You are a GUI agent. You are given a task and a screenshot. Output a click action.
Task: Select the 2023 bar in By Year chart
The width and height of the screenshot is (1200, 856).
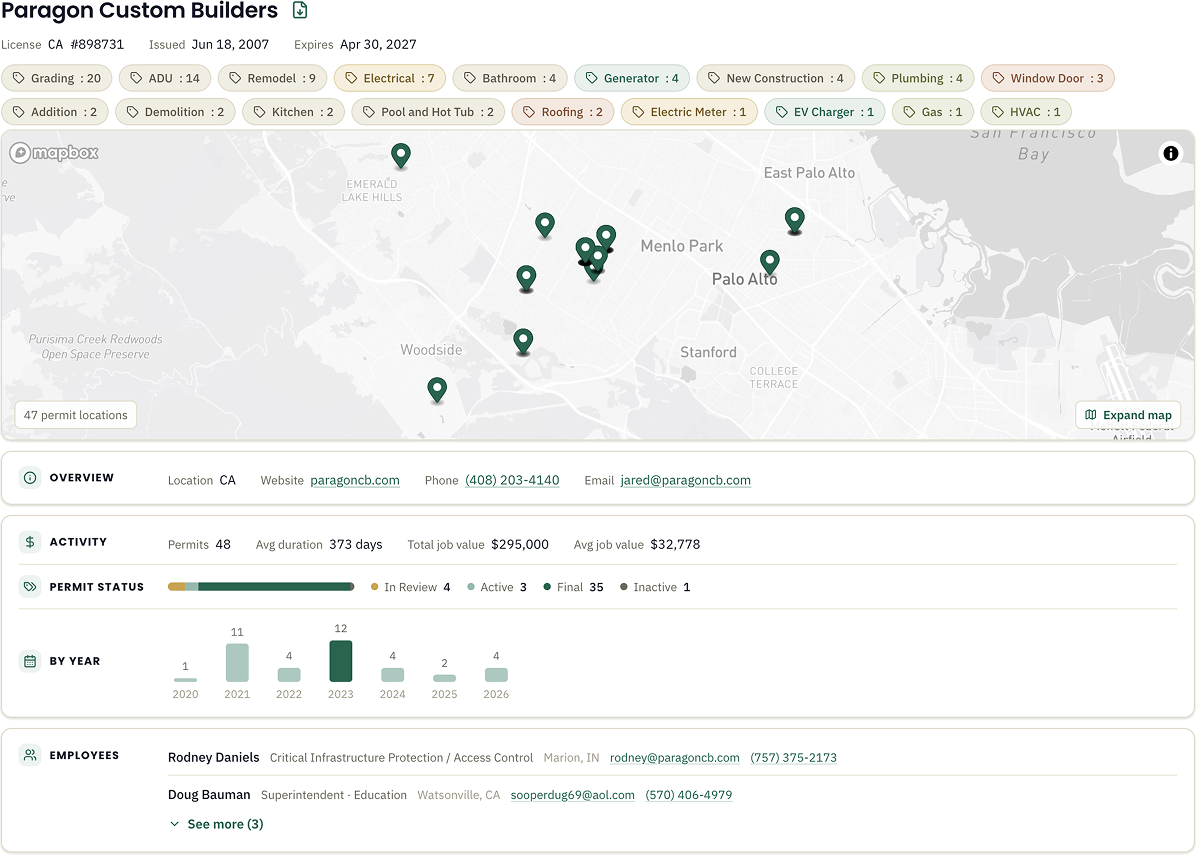341,661
